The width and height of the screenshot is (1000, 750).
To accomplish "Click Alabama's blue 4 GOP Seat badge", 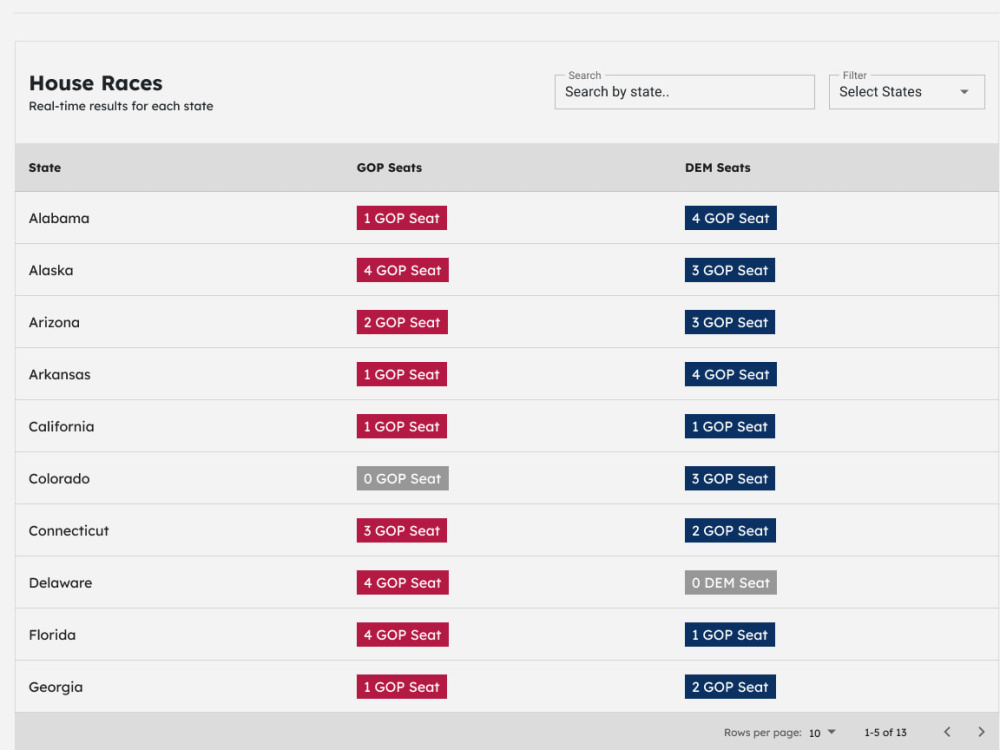I will click(731, 218).
